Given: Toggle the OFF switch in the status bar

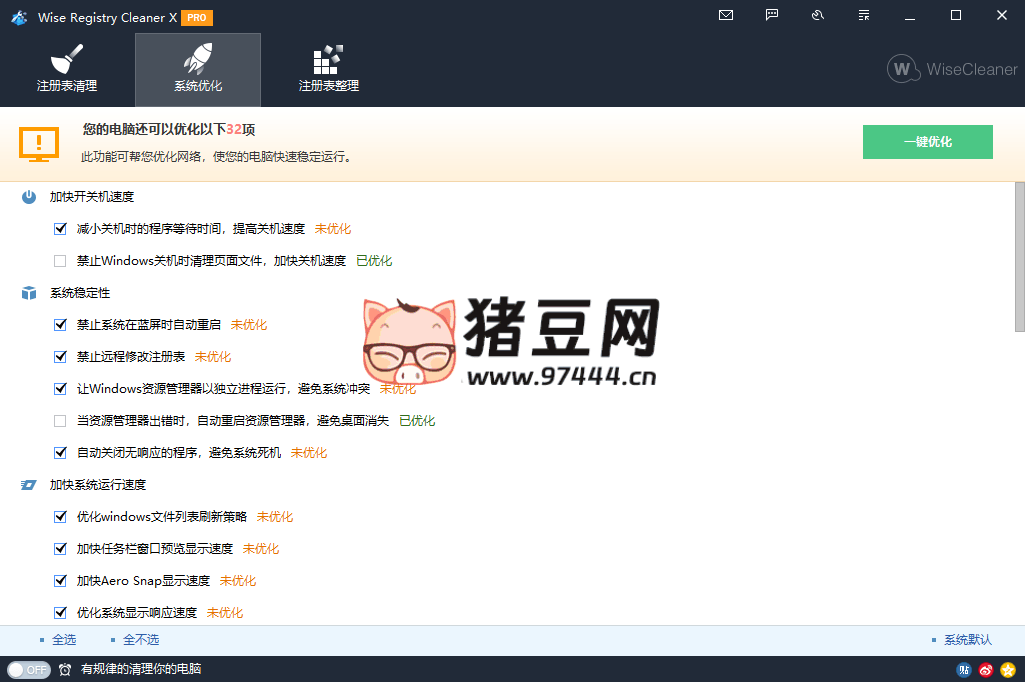Looking at the screenshot, I should click(x=28, y=671).
